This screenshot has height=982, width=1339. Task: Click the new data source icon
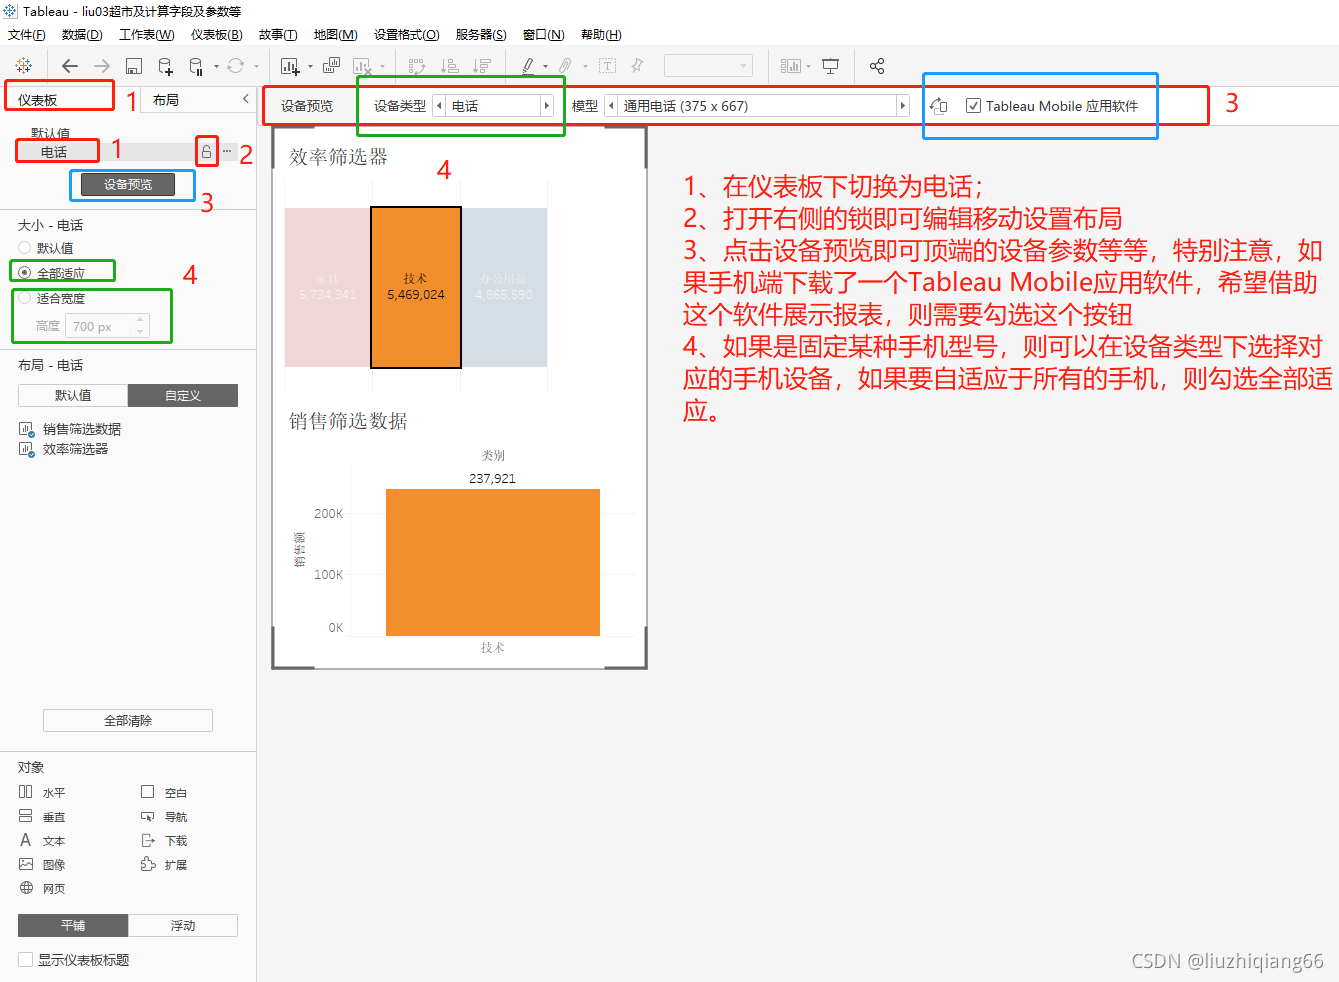[x=166, y=66]
